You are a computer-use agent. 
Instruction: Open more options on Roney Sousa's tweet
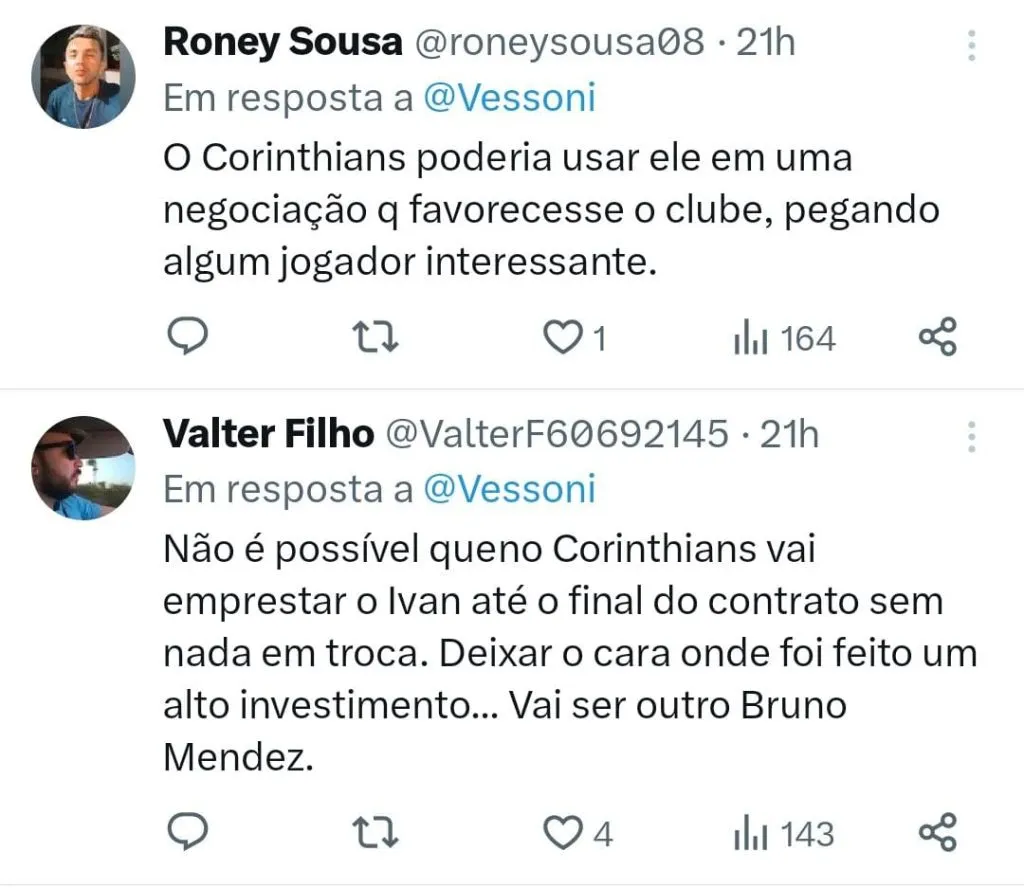[x=970, y=45]
